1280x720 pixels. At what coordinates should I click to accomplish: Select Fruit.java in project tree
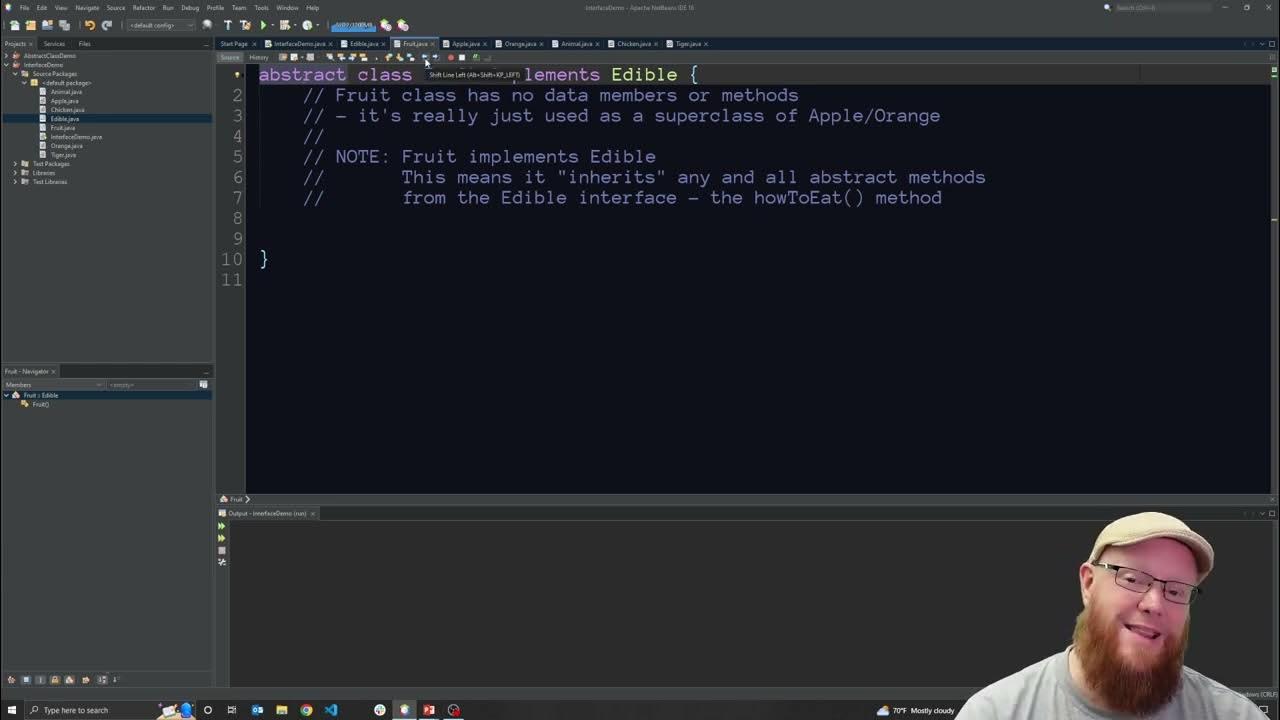click(x=62, y=128)
